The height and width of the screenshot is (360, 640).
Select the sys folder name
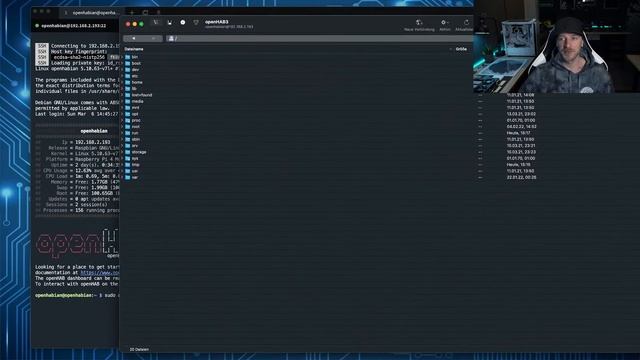[135, 158]
